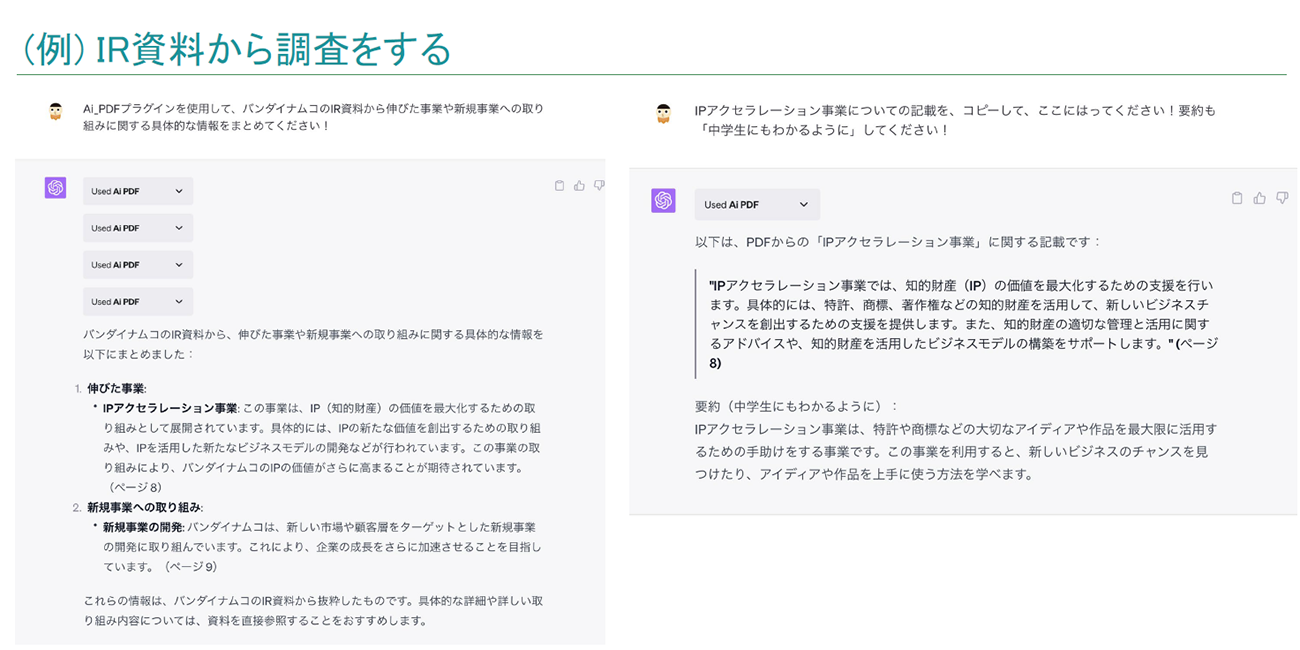Click the slide title (例) IR資料から調査をする
The image size is (1300, 650).
(x=236, y=48)
